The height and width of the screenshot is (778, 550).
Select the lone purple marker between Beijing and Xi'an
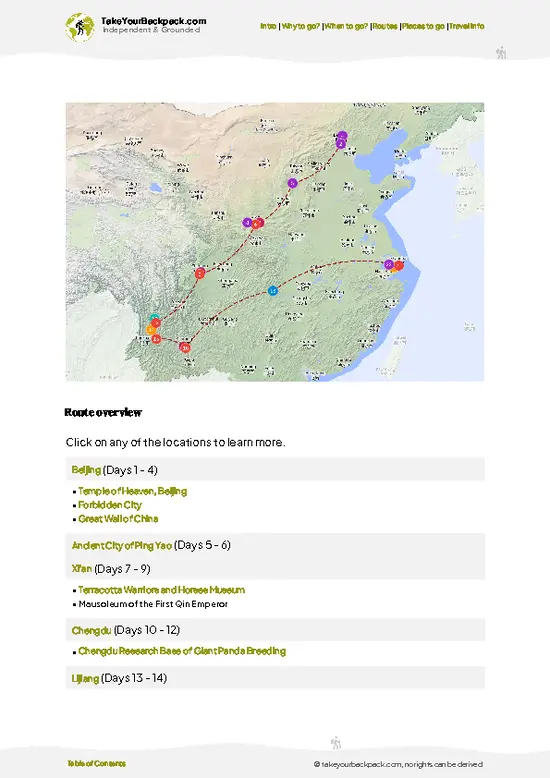point(292,183)
